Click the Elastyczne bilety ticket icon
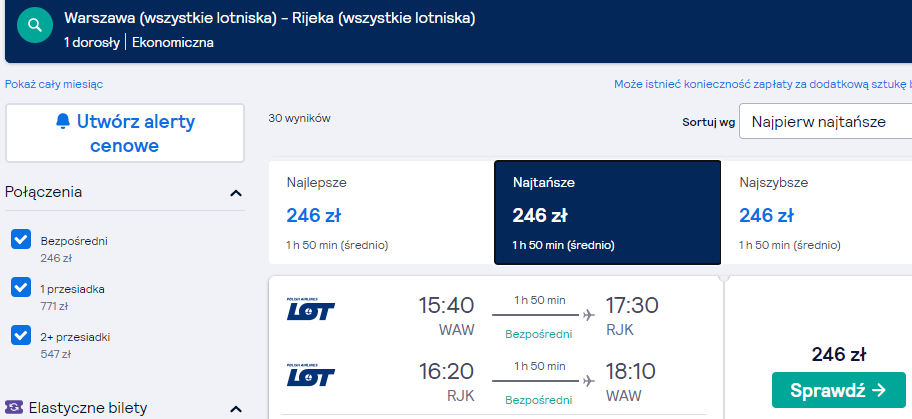Image resolution: width=912 pixels, height=419 pixels. (14, 408)
